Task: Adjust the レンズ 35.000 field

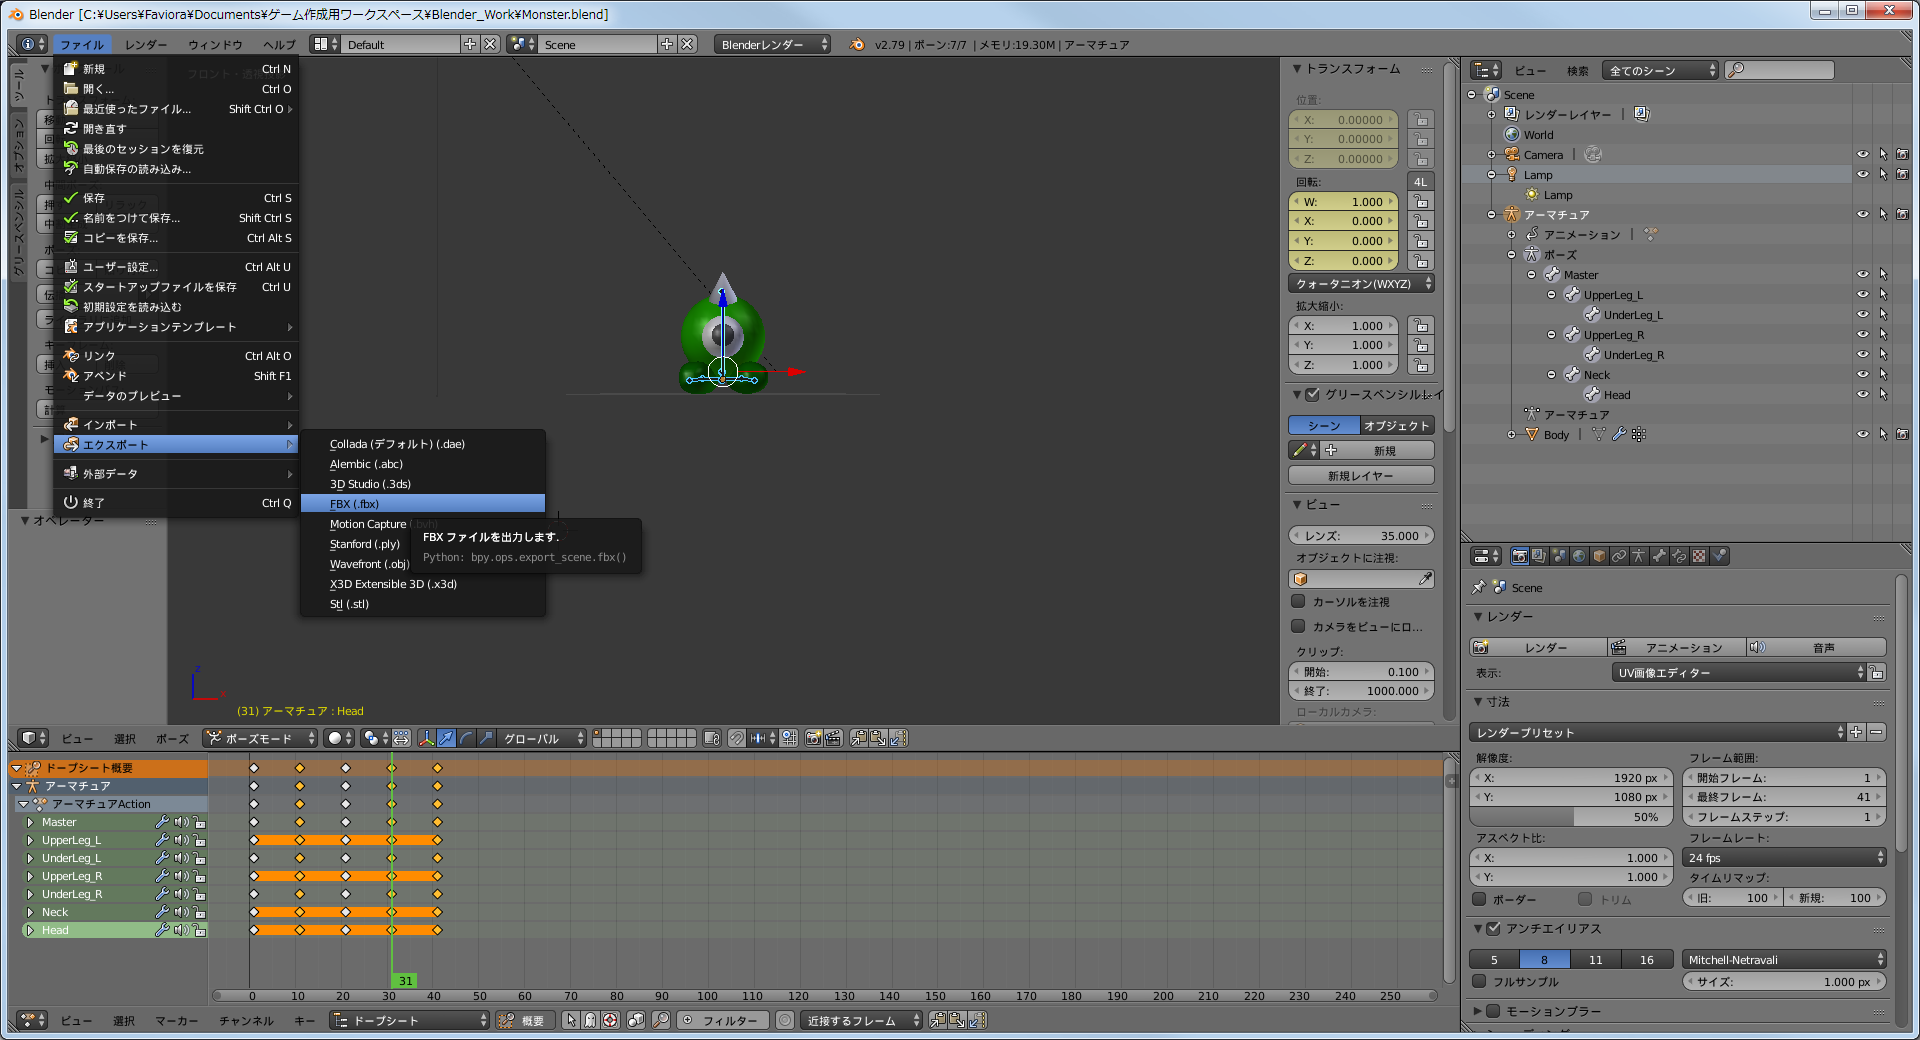Action: click(x=1361, y=535)
